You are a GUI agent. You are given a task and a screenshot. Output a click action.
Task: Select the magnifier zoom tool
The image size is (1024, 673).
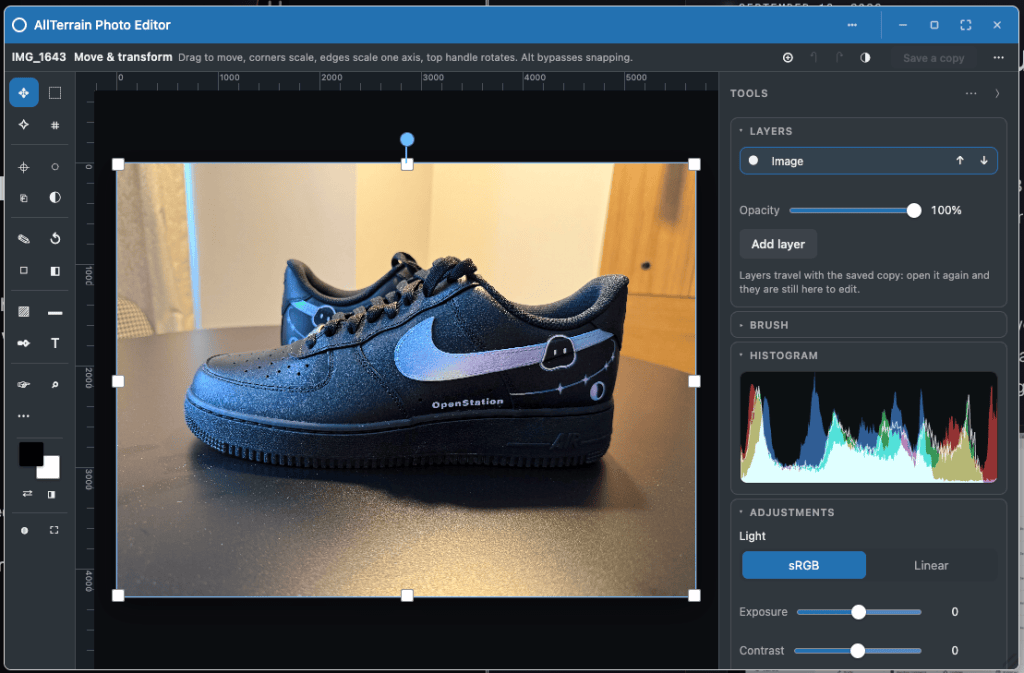pyautogui.click(x=55, y=384)
